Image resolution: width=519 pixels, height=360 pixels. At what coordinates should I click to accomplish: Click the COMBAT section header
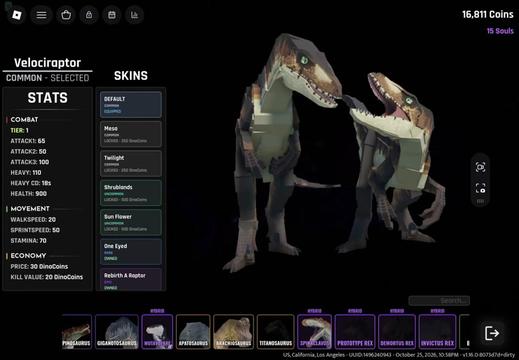coord(24,120)
